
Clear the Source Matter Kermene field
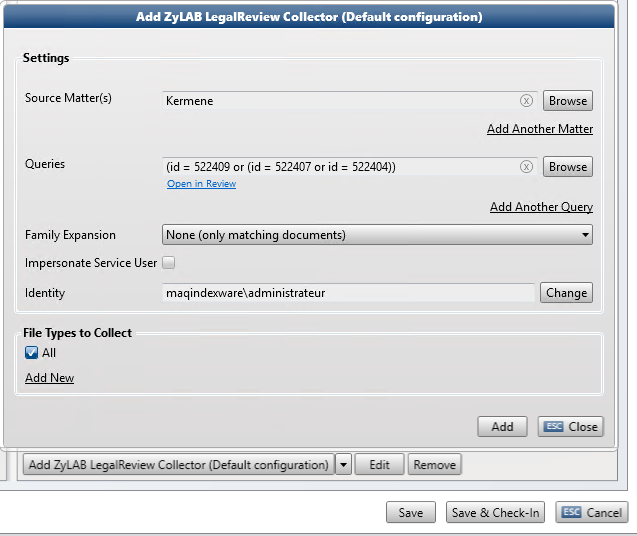(526, 101)
